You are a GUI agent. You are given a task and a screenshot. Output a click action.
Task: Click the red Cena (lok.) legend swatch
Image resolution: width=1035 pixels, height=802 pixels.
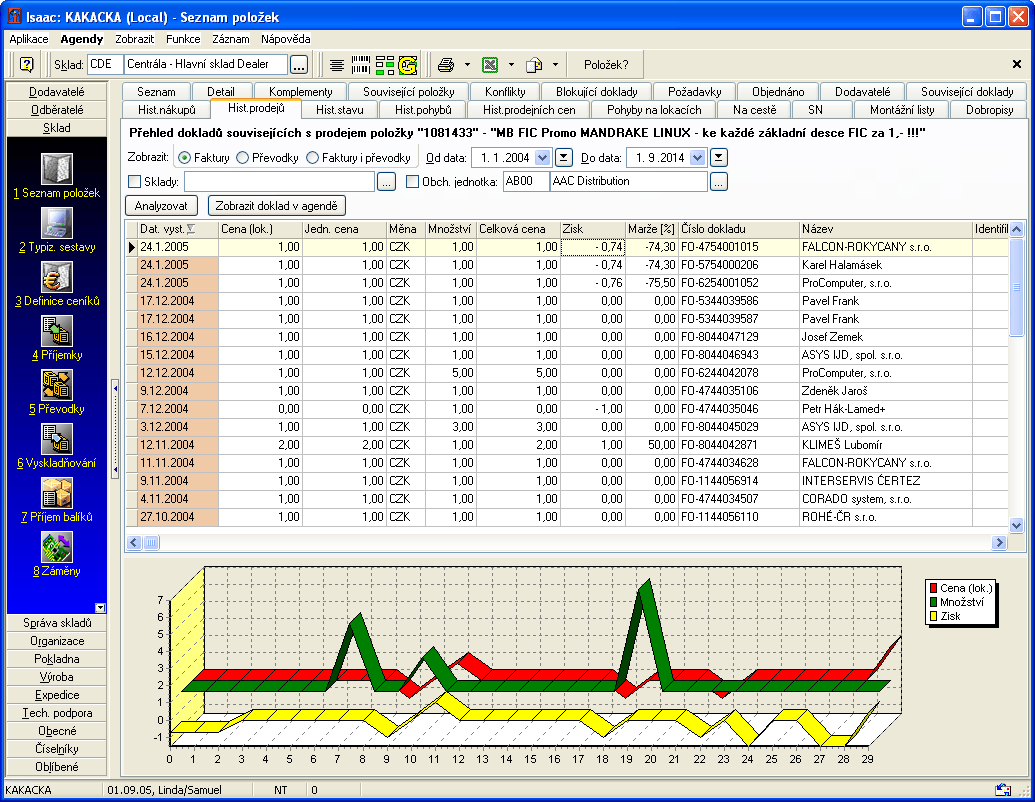pos(934,589)
